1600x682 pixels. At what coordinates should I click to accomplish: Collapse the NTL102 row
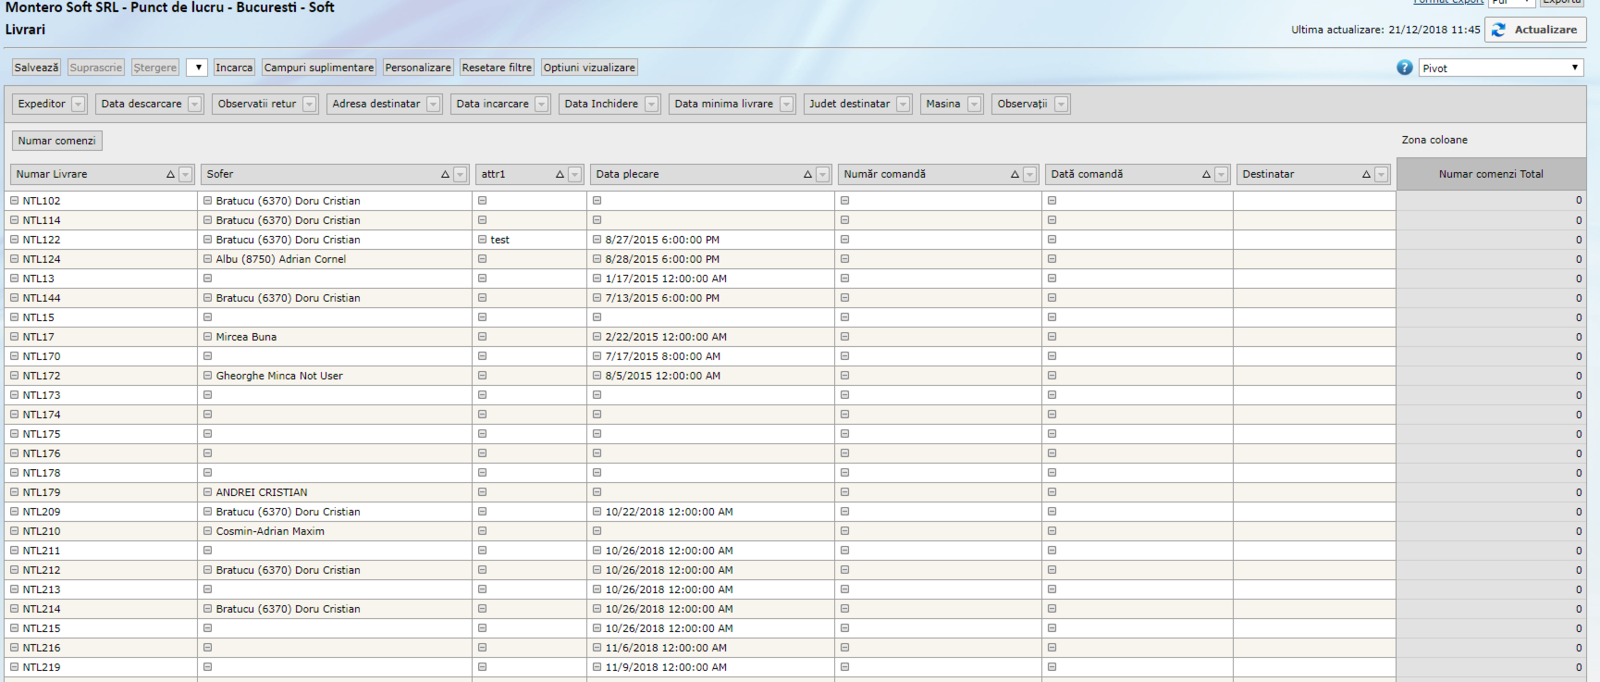point(15,201)
